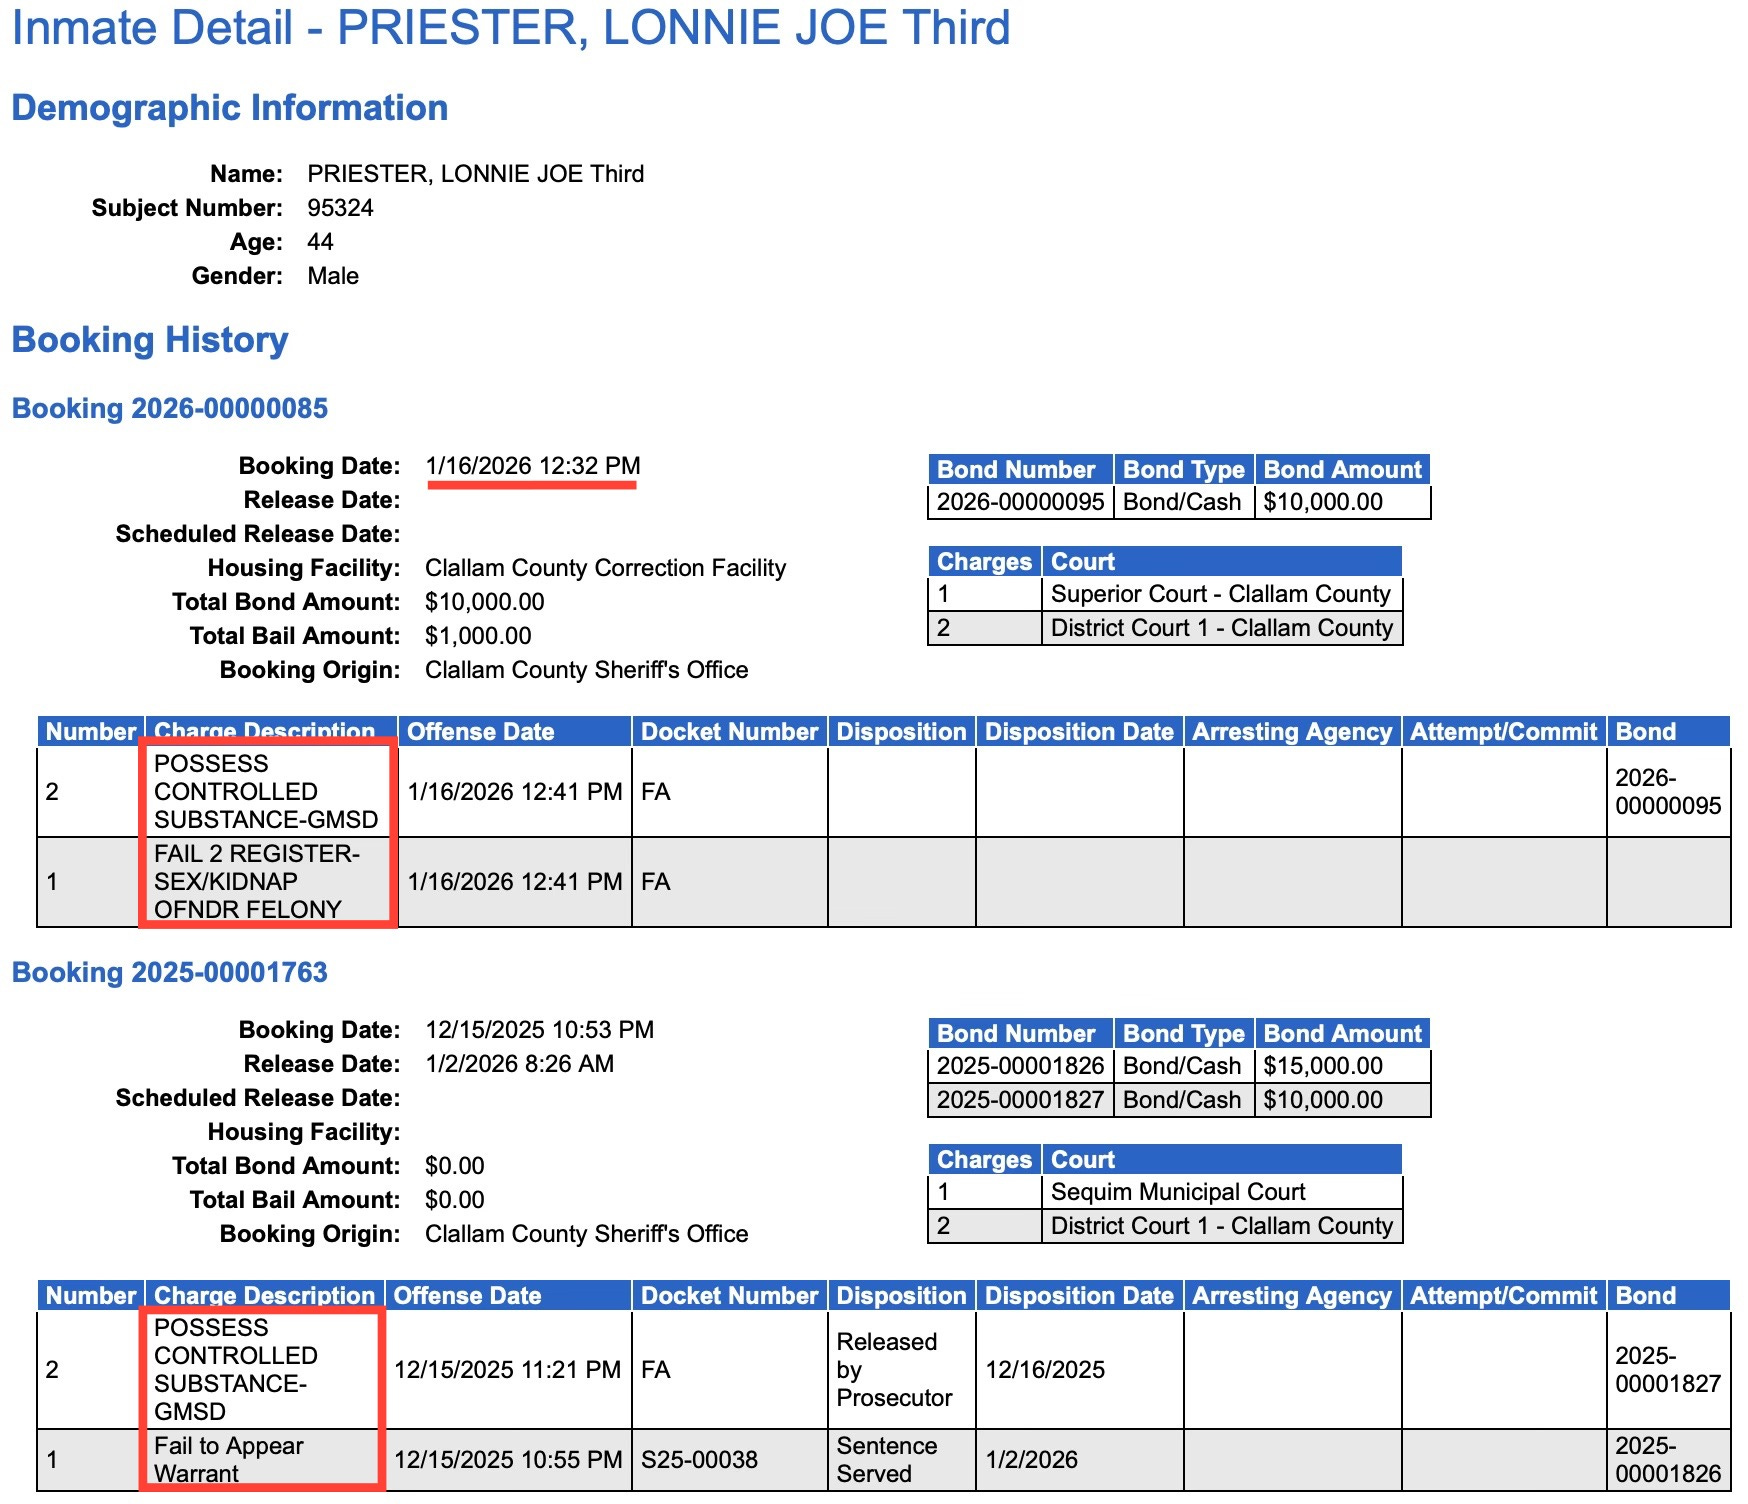The width and height of the screenshot is (1748, 1504).
Task: Click bond number 2026-00000095 in bond table
Action: [1020, 502]
